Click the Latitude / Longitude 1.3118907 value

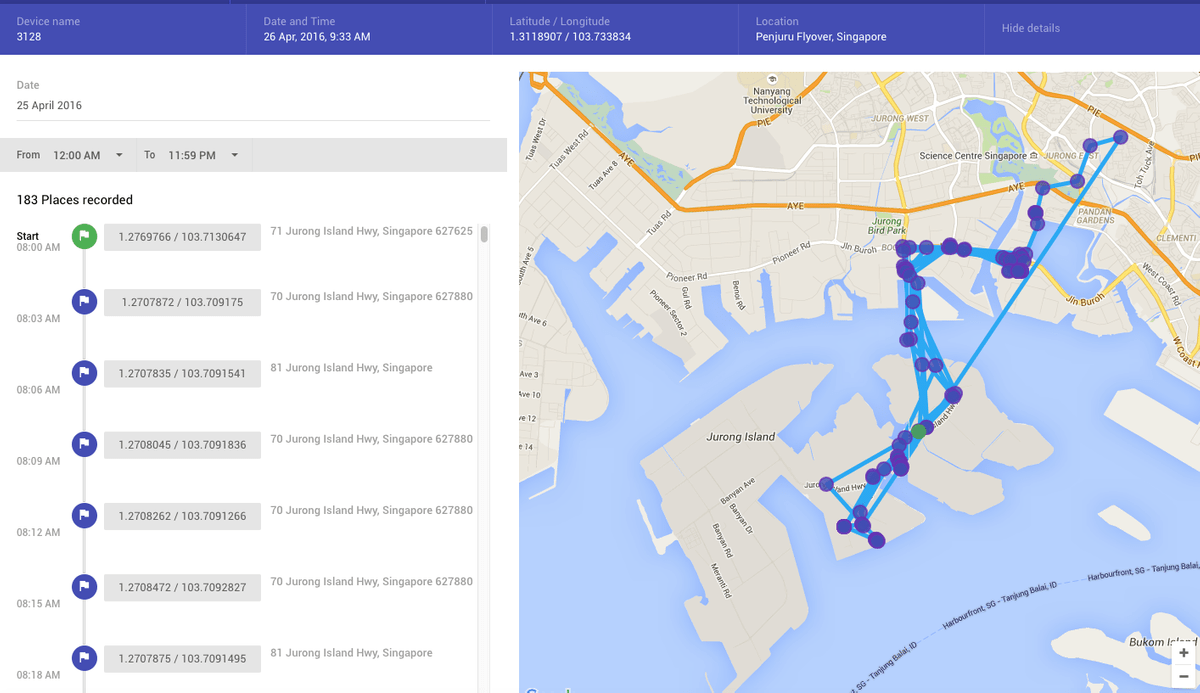click(x=570, y=37)
